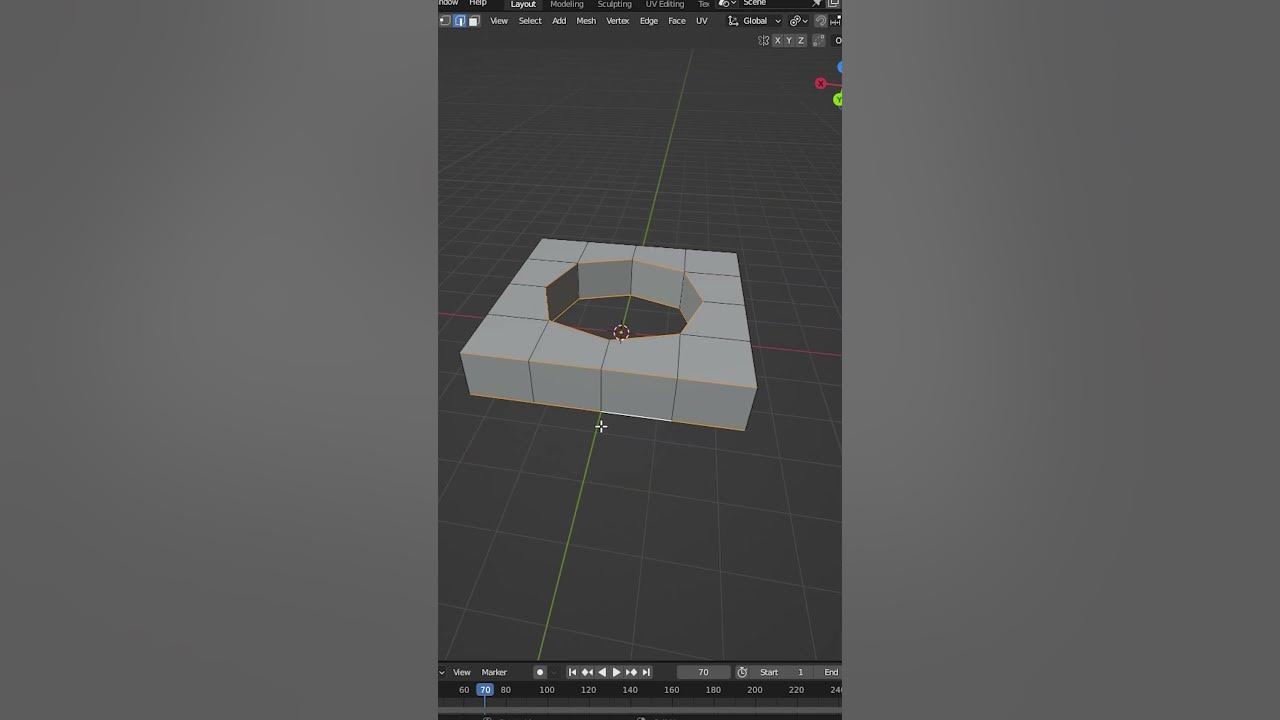The width and height of the screenshot is (1280, 720).
Task: Toggle Y axis mirror
Action: pyautogui.click(x=789, y=41)
